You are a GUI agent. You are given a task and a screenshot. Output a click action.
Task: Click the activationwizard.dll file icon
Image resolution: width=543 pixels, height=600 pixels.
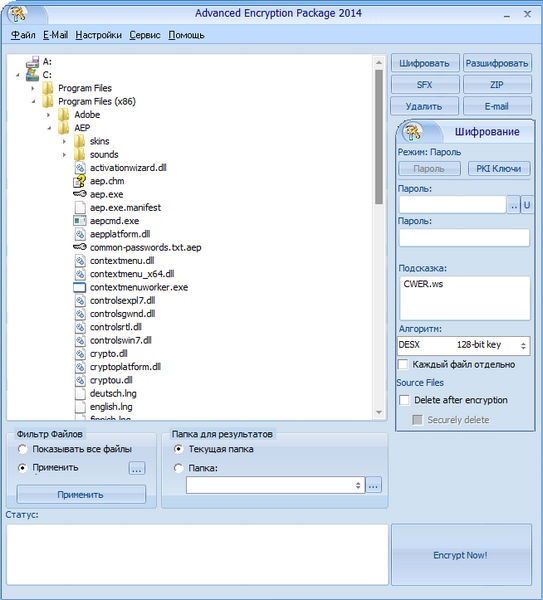click(80, 168)
